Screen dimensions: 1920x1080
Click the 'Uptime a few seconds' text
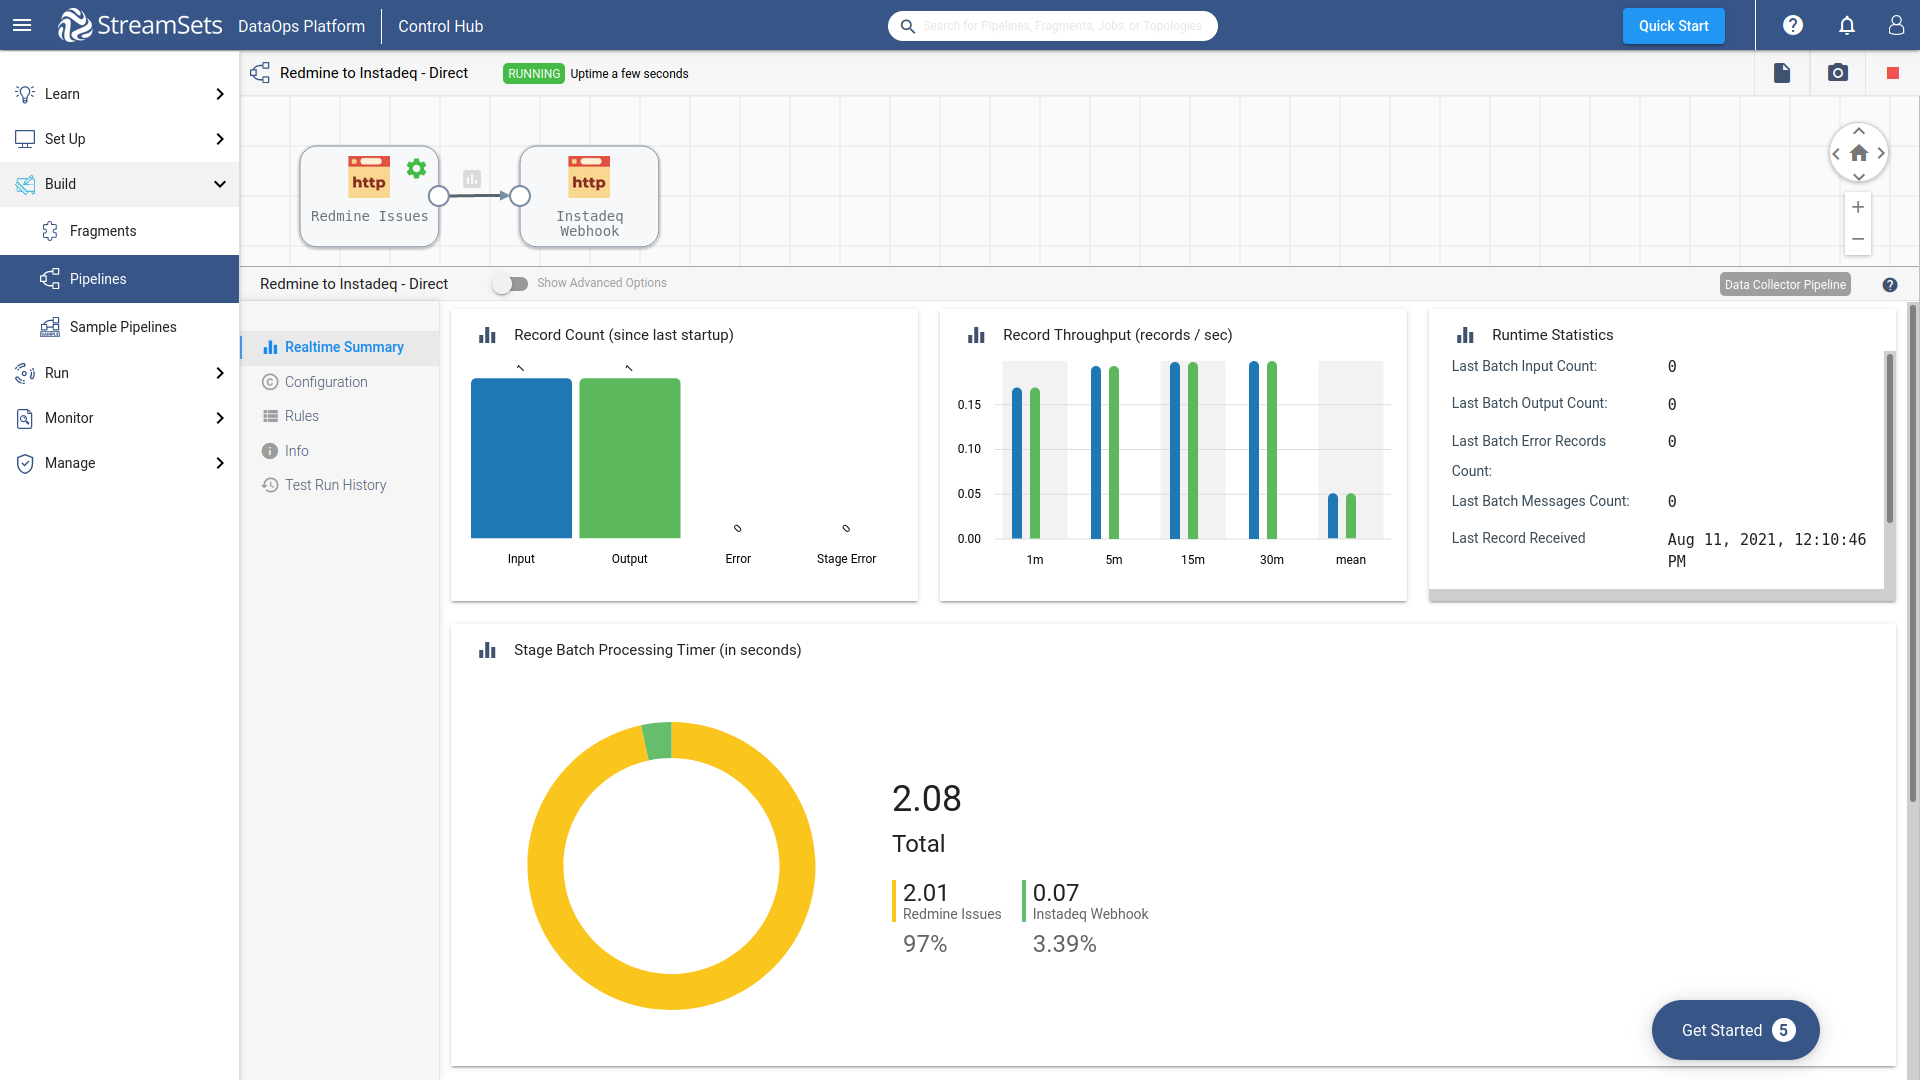(x=629, y=74)
